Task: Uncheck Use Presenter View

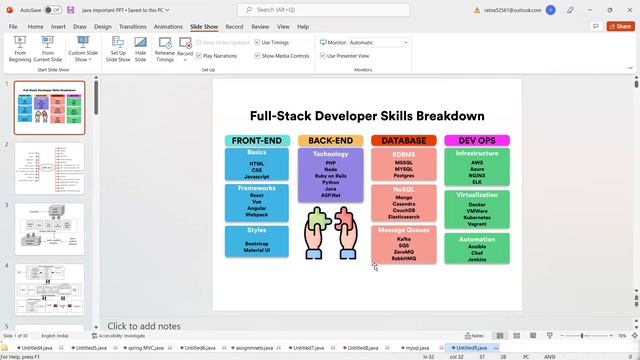Action: click(322, 56)
